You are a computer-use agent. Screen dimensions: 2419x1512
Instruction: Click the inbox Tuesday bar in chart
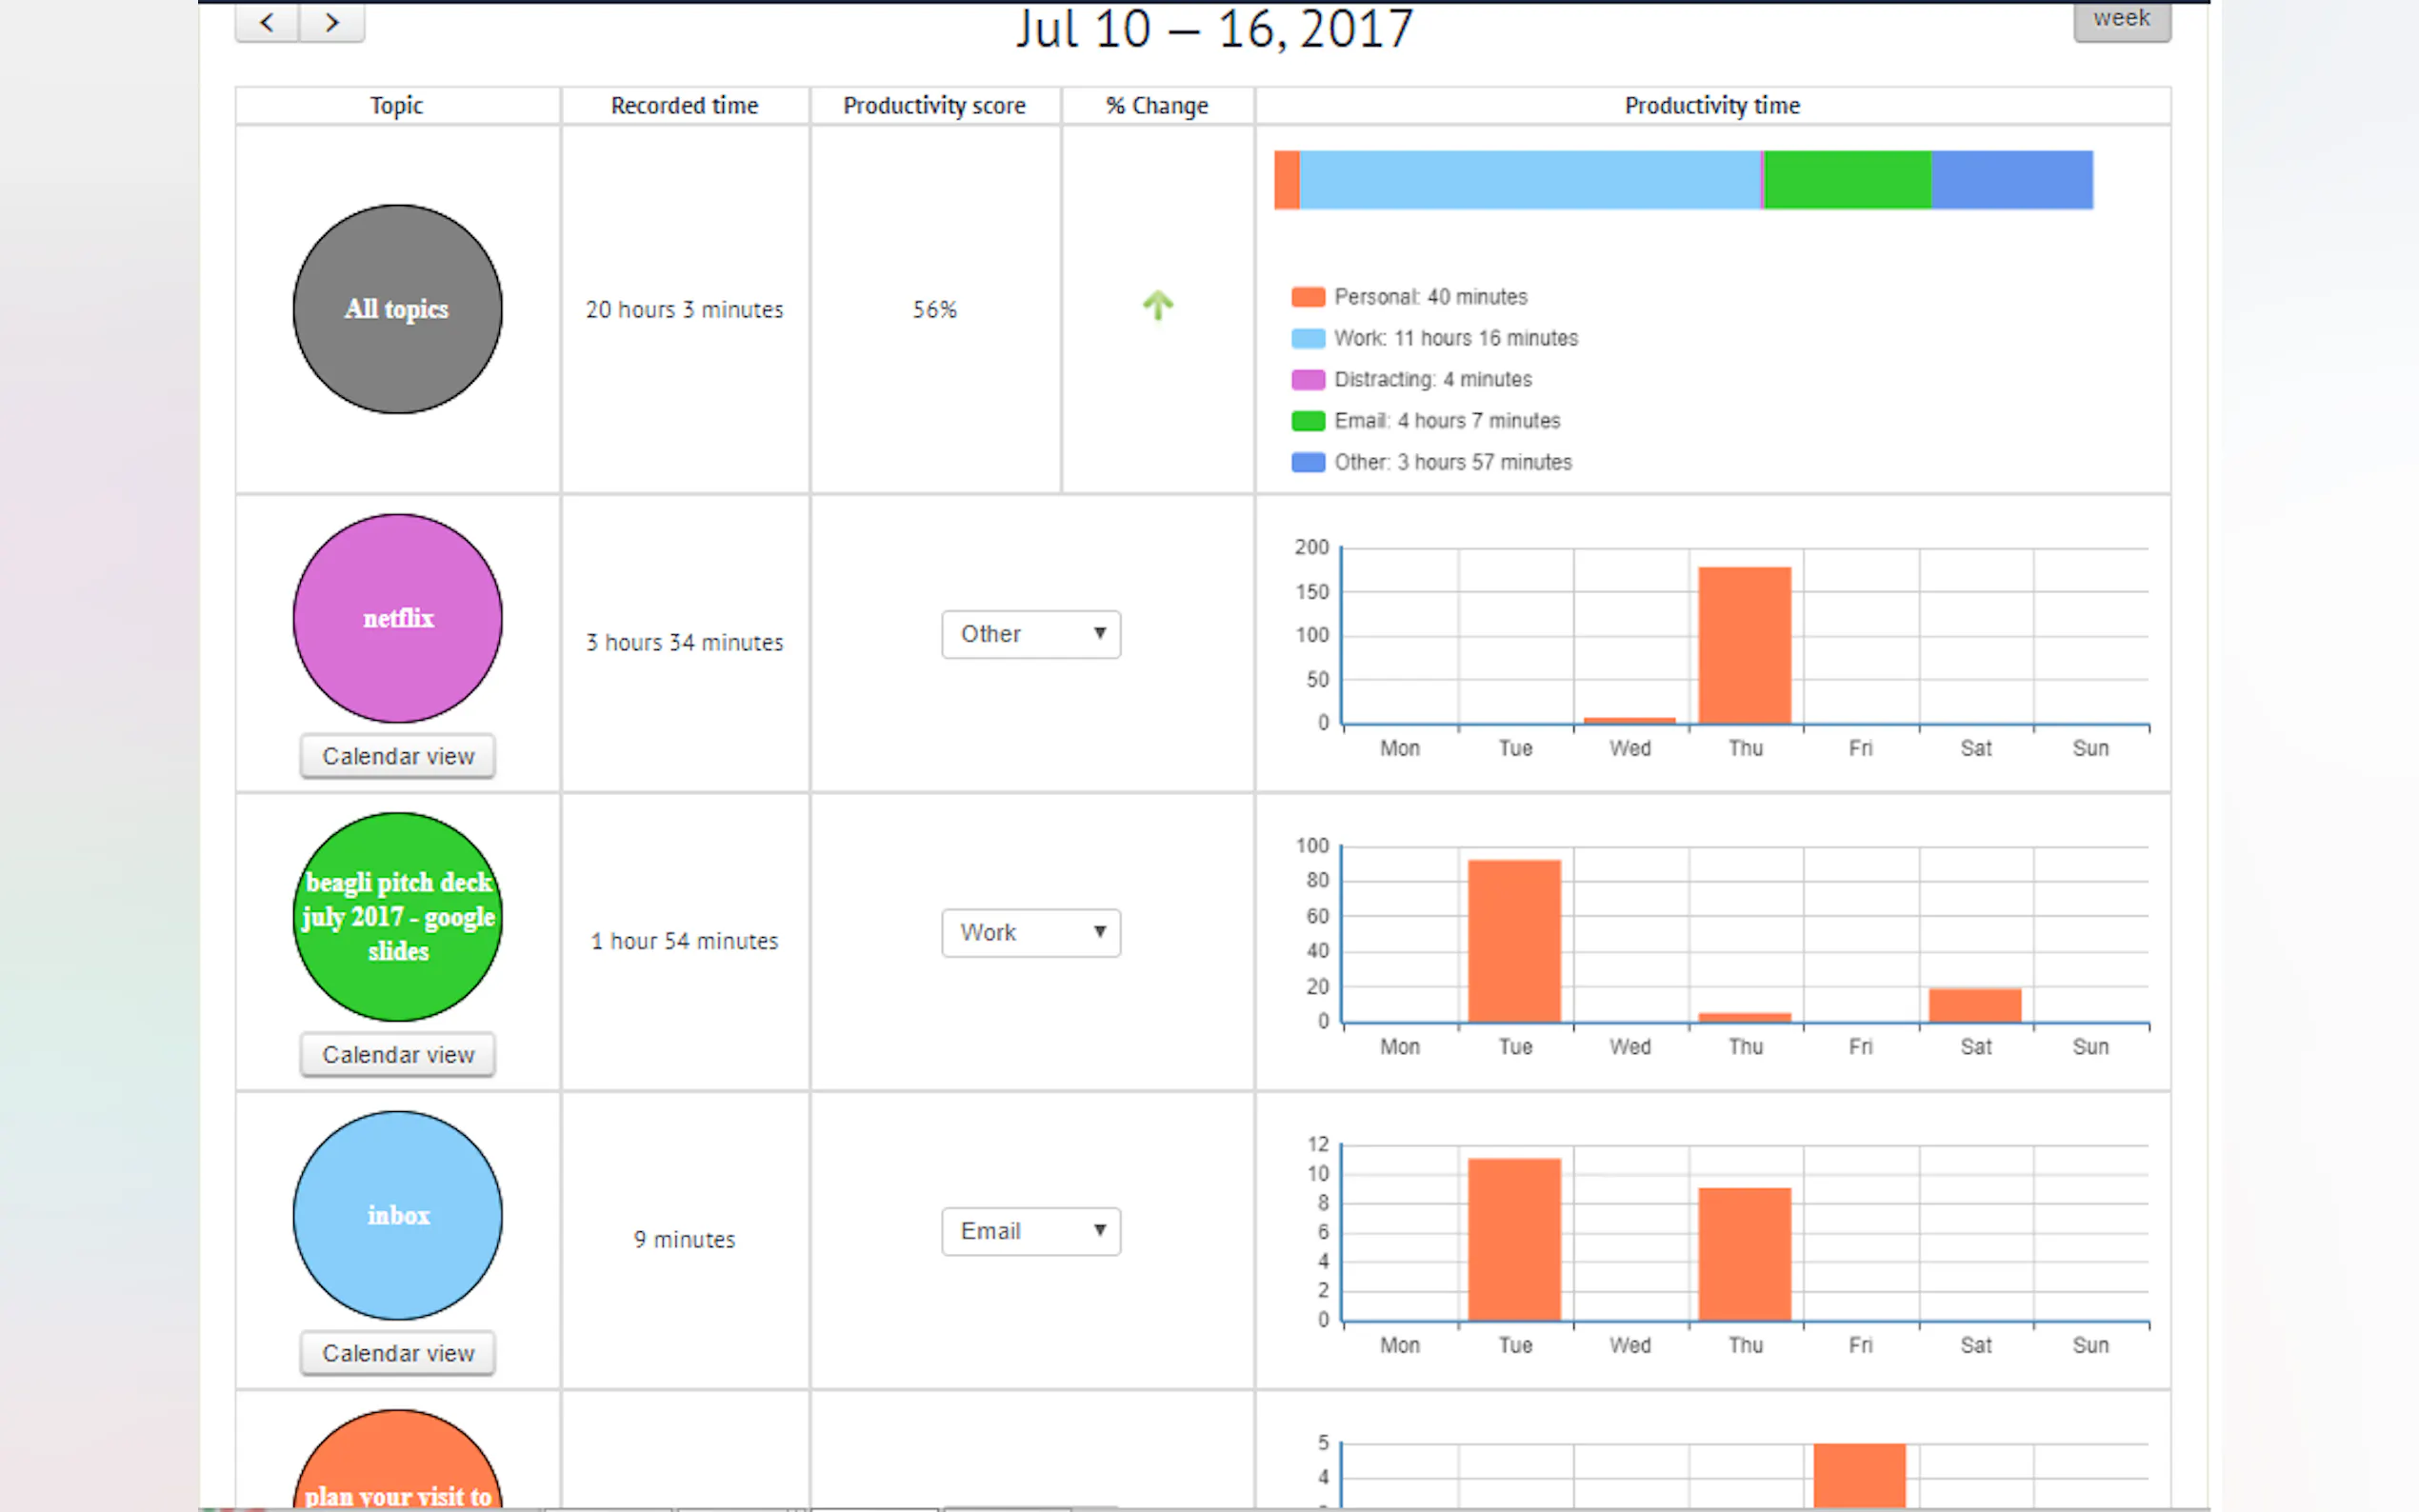point(1513,1239)
